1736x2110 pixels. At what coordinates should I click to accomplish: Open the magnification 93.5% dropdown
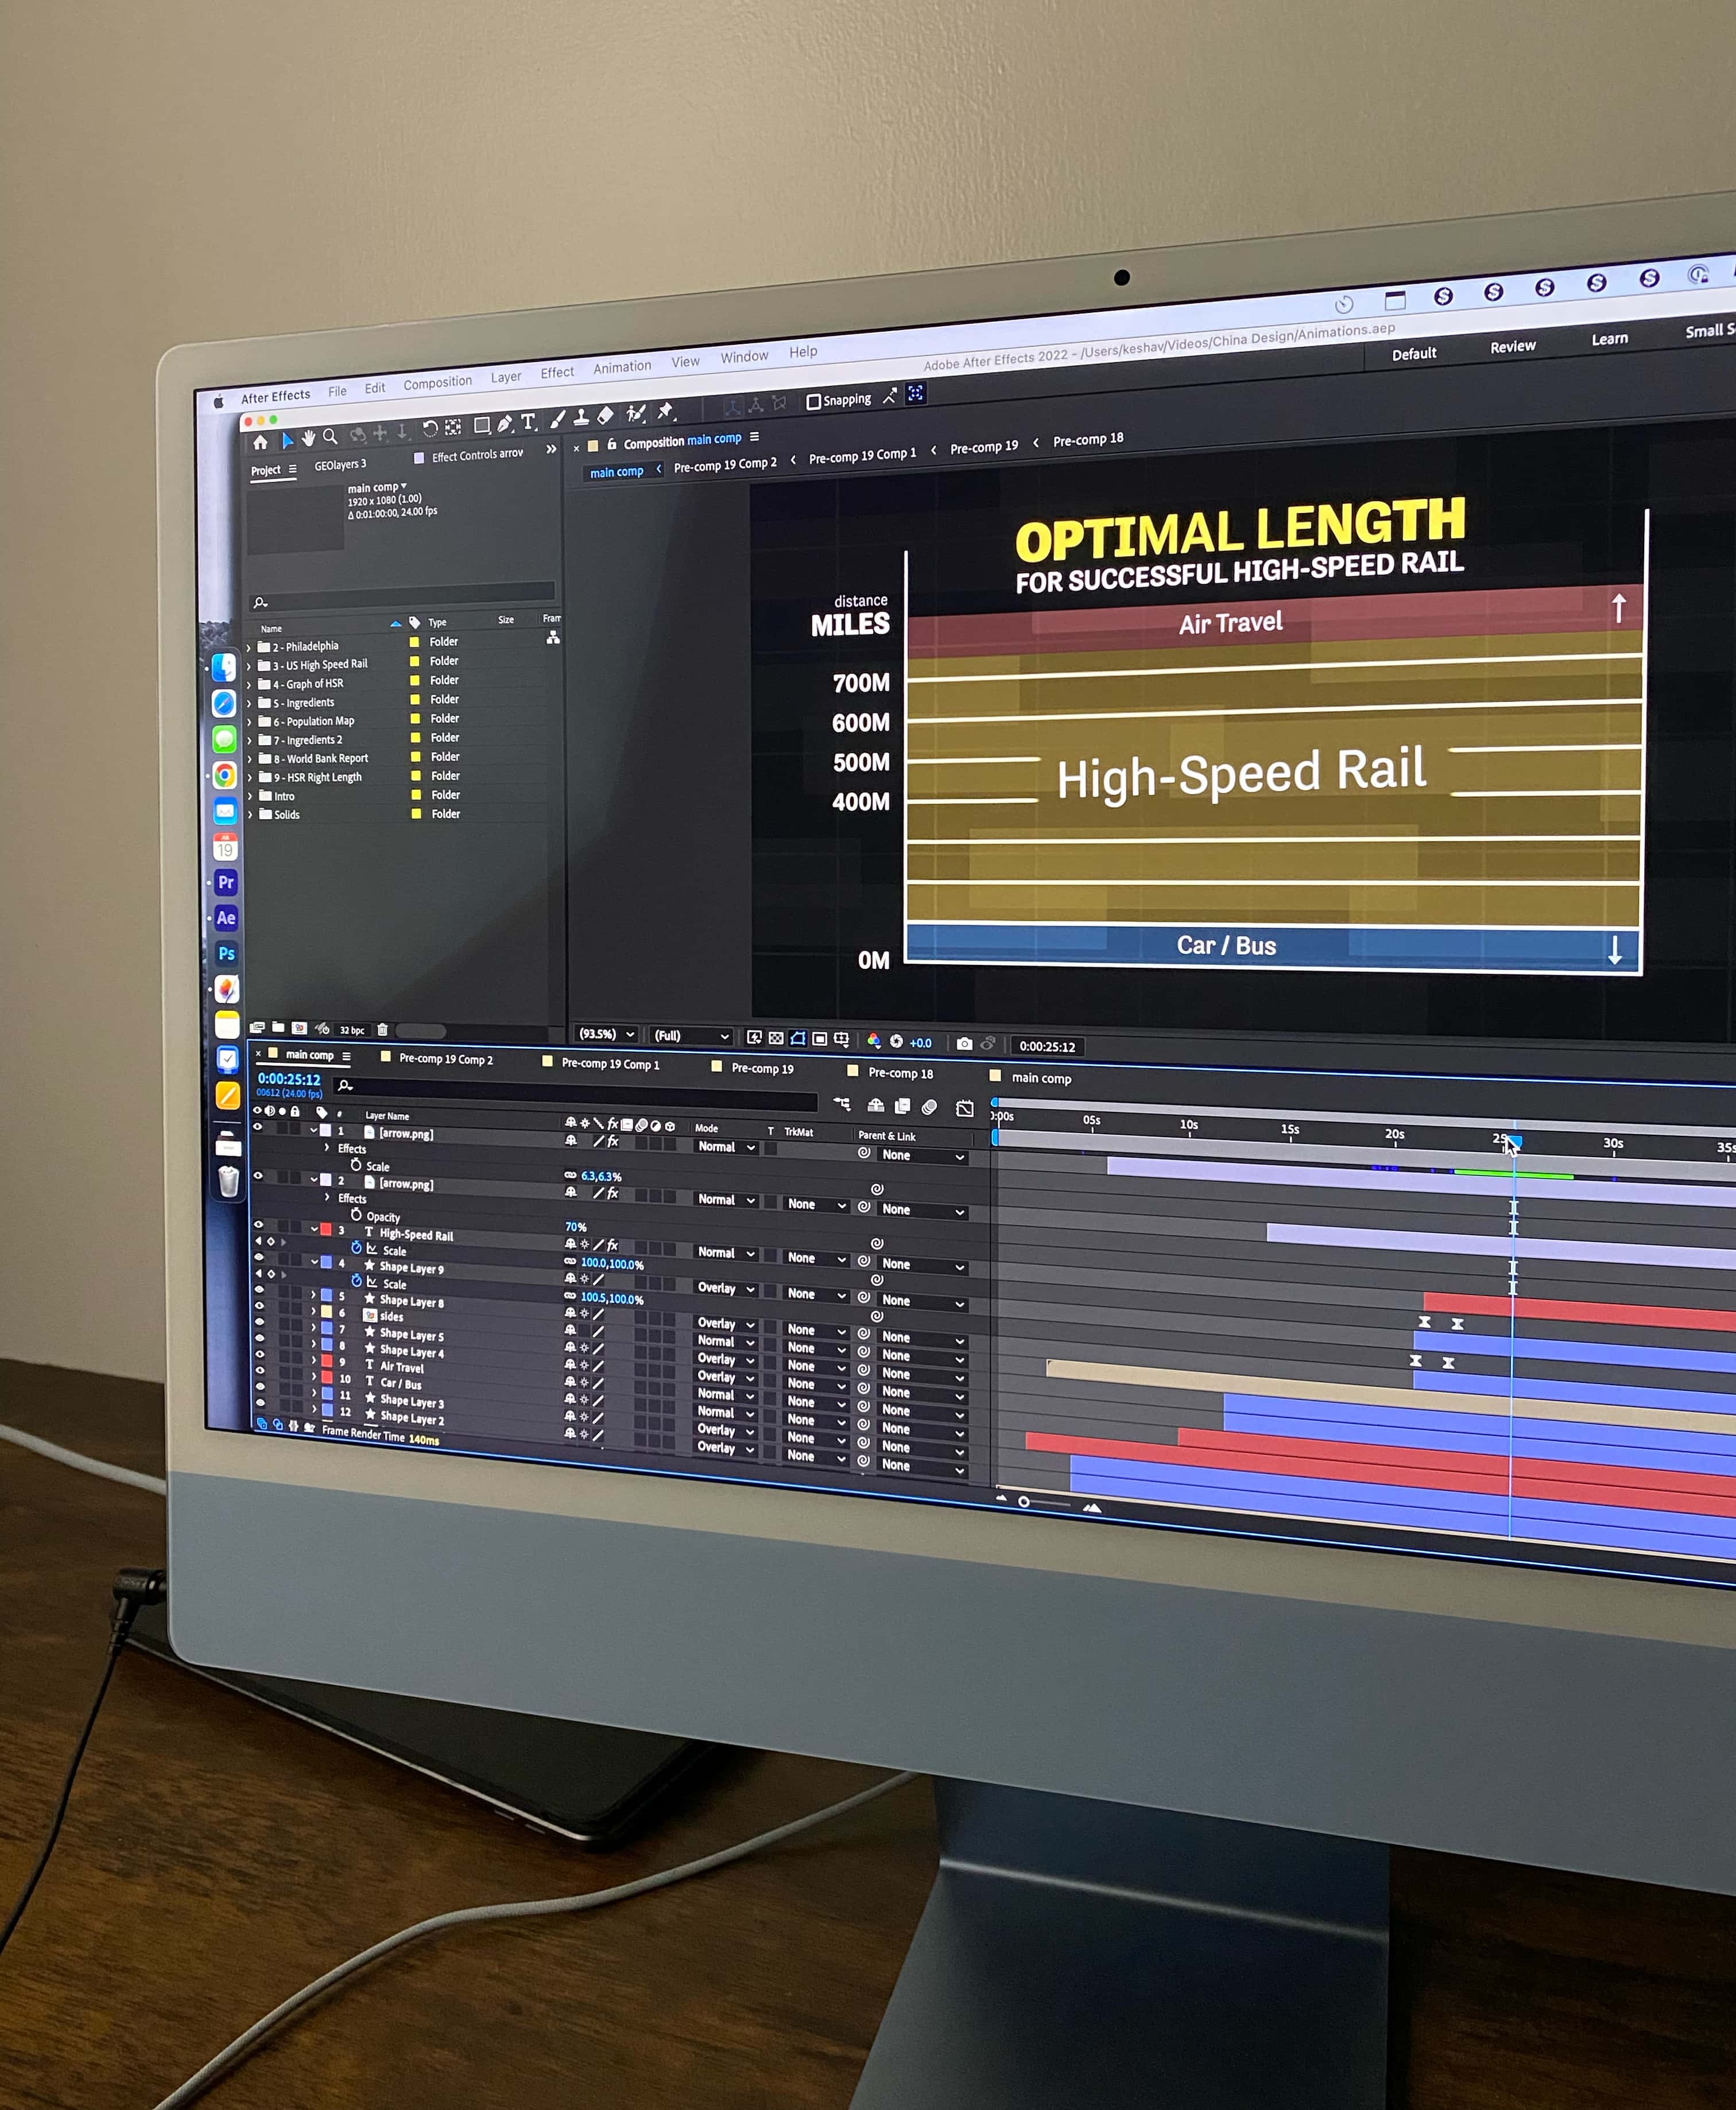click(607, 1034)
